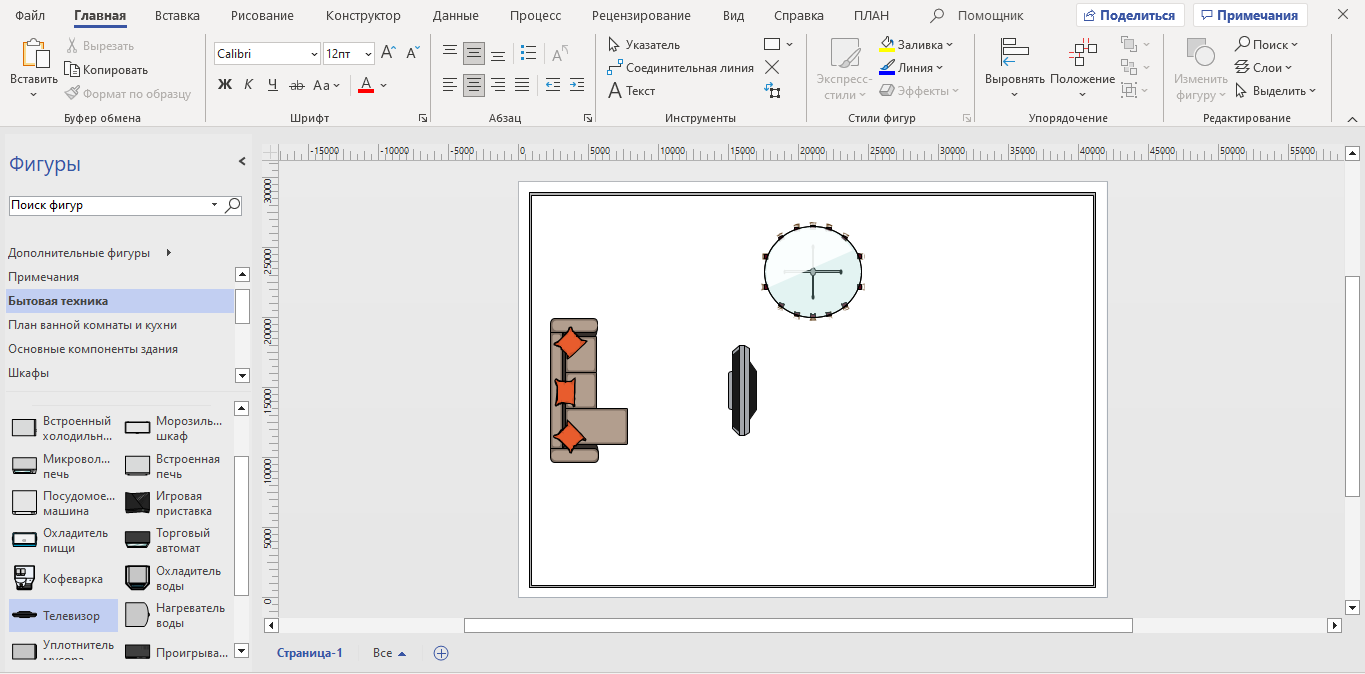Toggle underline formatting (Ч)
The image size is (1365, 674).
(x=272, y=85)
